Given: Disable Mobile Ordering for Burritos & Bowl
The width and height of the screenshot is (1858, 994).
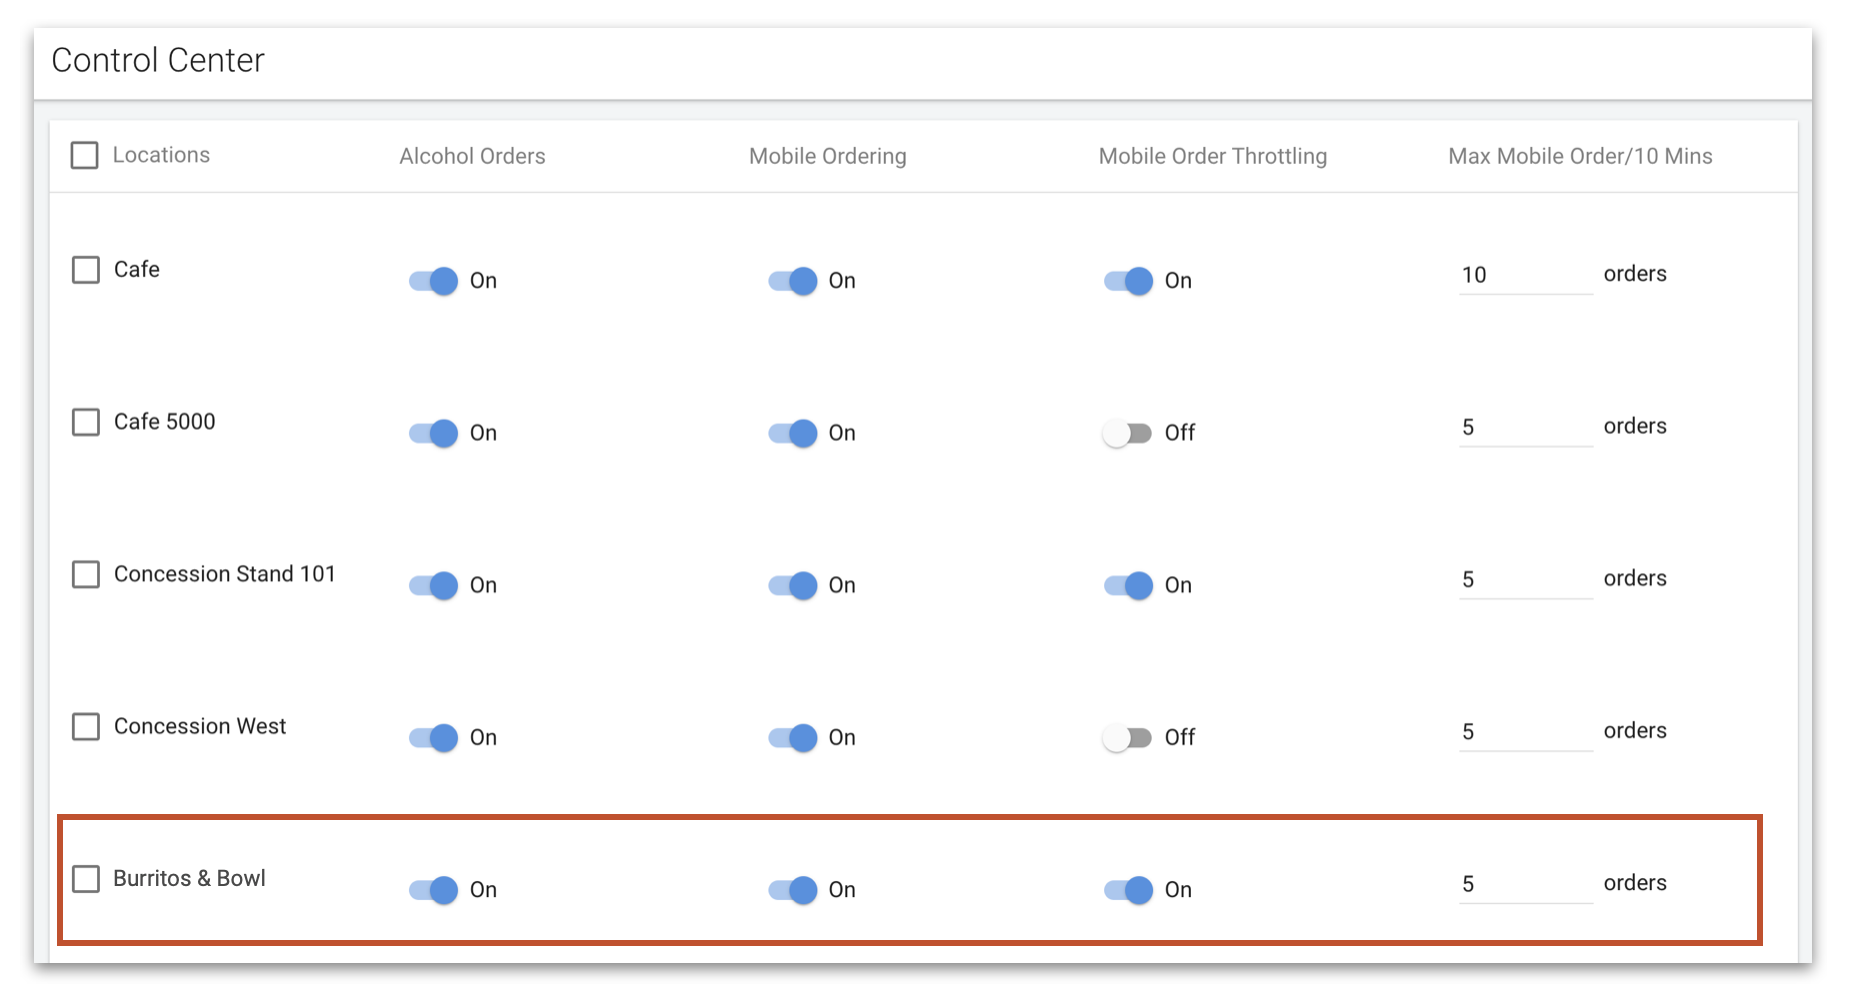Looking at the screenshot, I should [x=793, y=890].
